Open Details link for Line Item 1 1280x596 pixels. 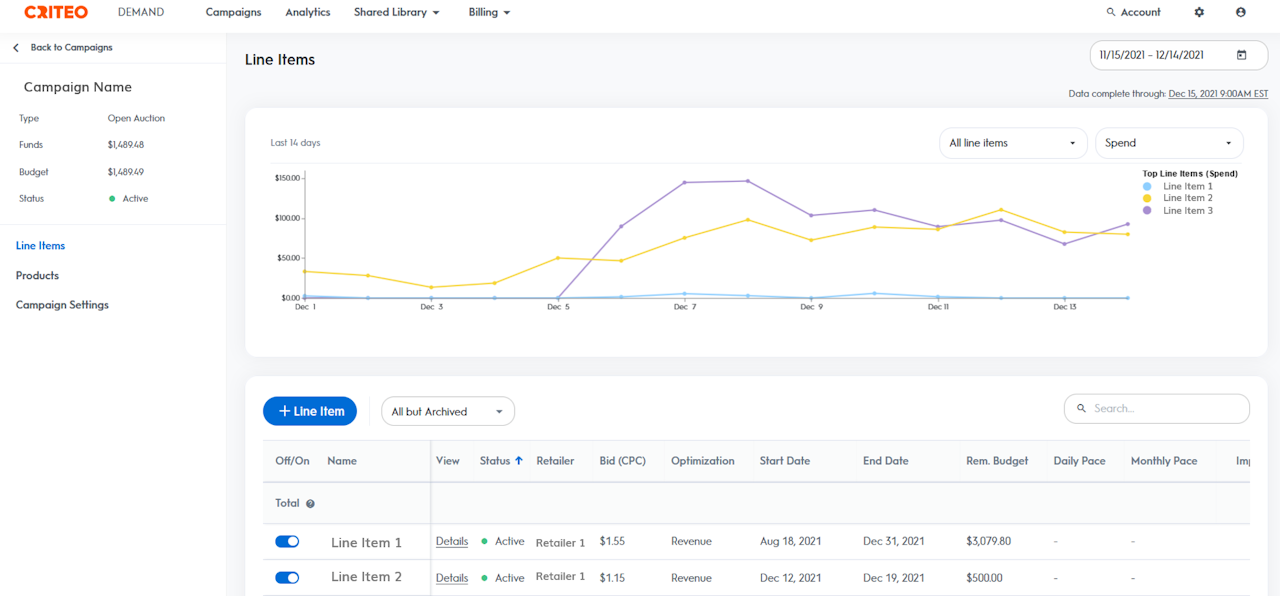tap(452, 541)
